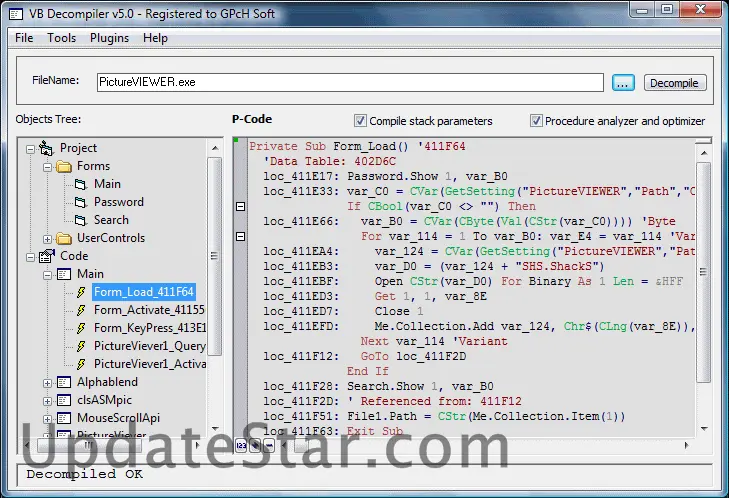Viewport: 729px width, 498px height.
Task: Toggle Compile stack parameters checkbox
Action: (360, 121)
